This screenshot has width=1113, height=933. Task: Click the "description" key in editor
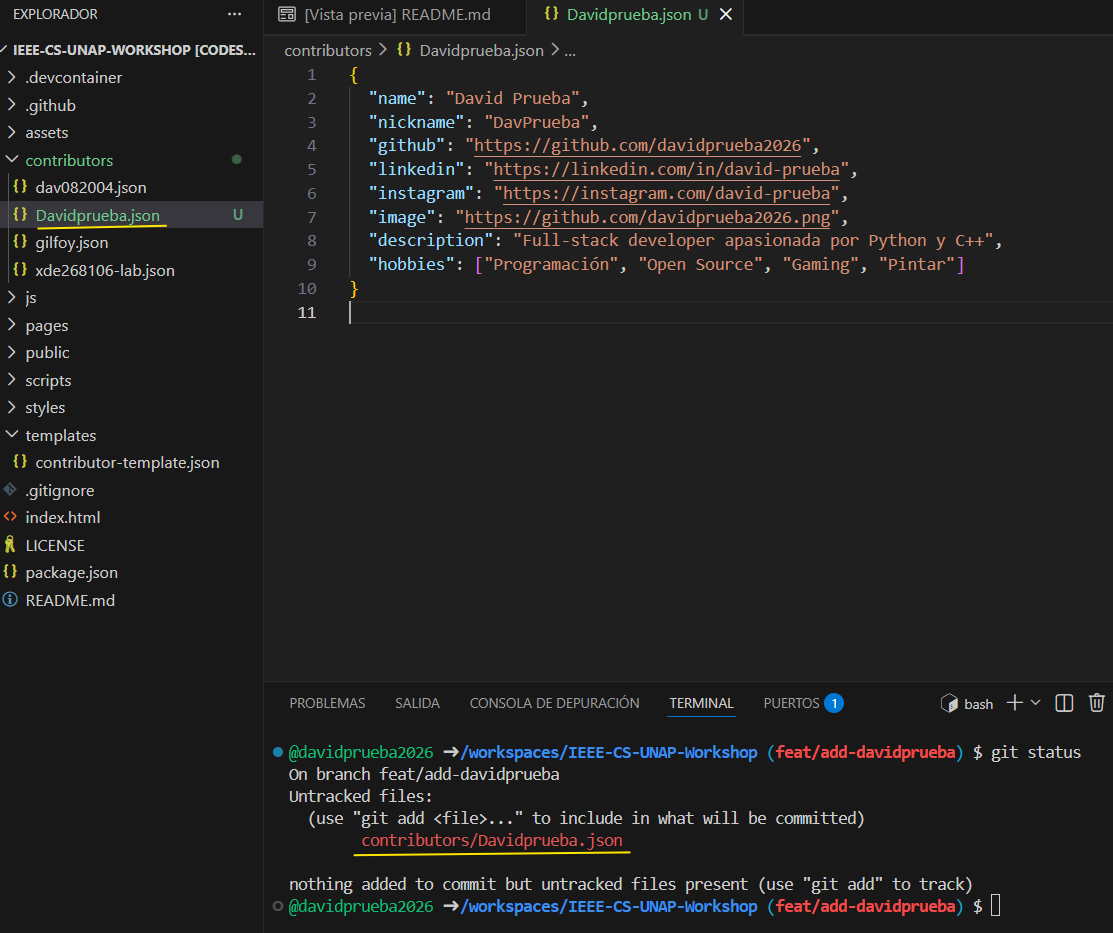click(x=431, y=241)
